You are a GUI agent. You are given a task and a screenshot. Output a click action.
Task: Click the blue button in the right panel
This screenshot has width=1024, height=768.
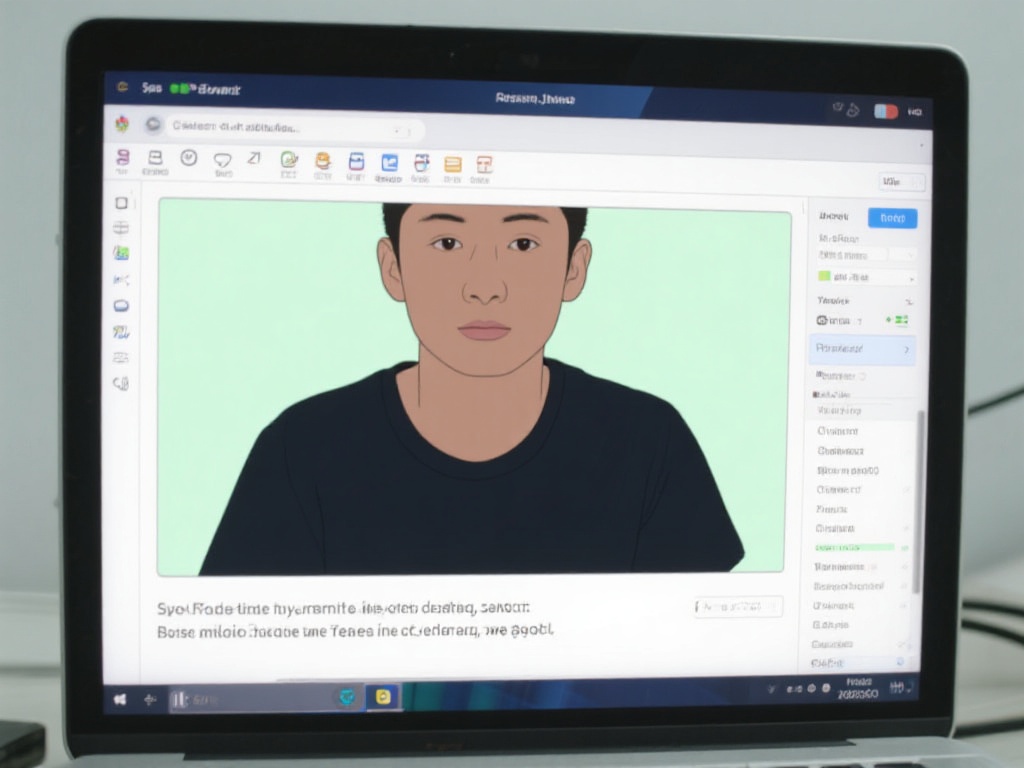pyautogui.click(x=892, y=218)
